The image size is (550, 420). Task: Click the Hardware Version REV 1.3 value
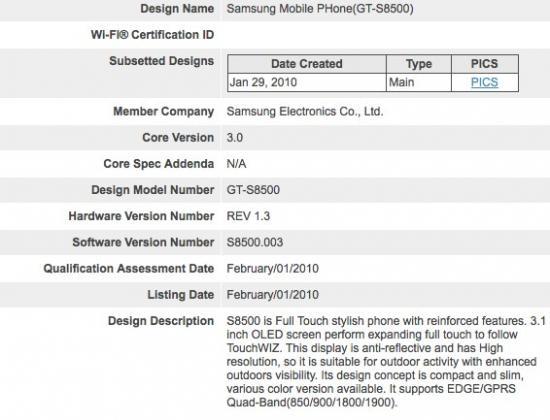(248, 216)
